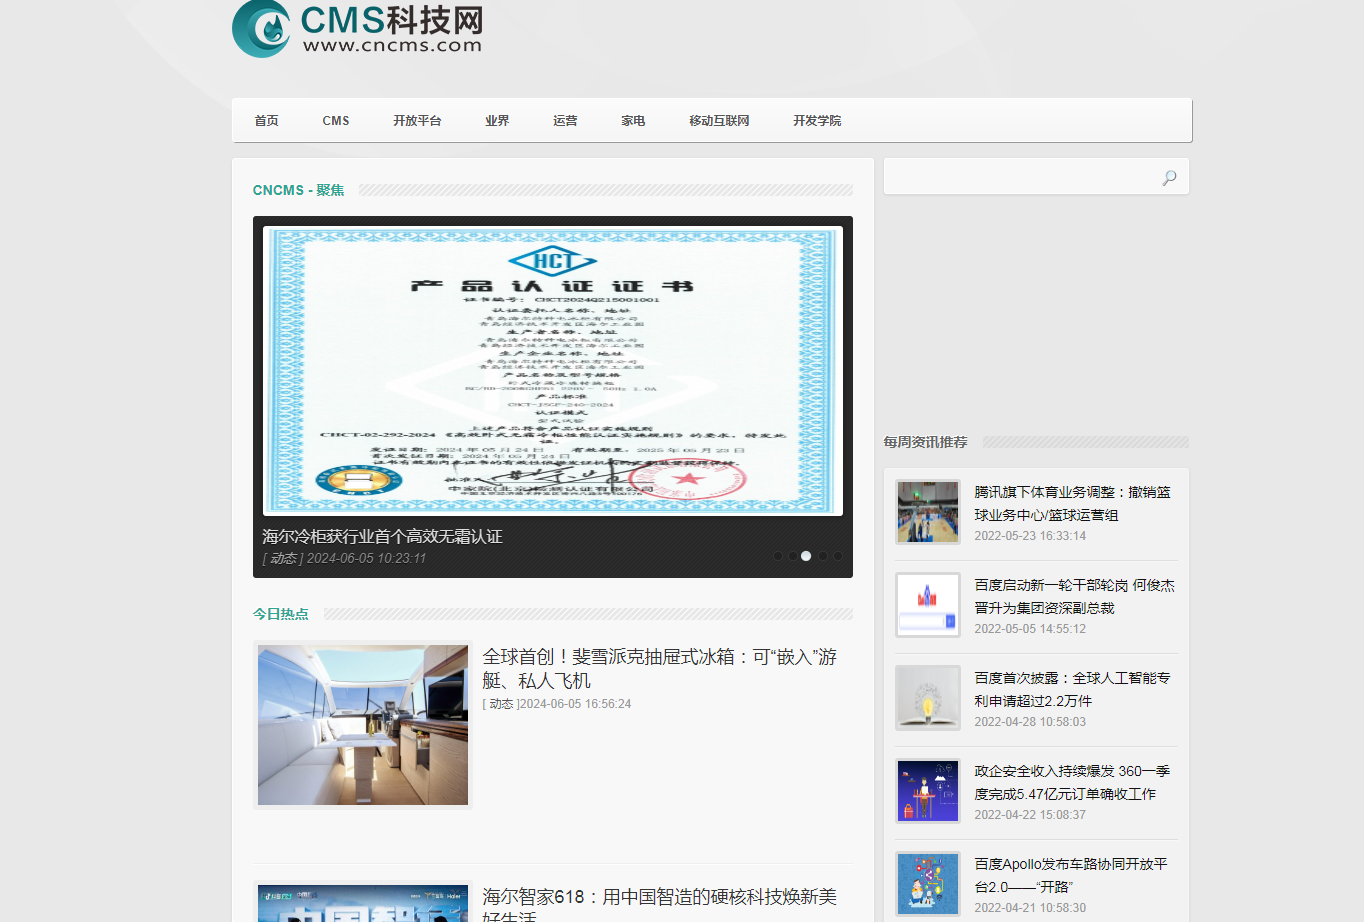The width and height of the screenshot is (1364, 922).
Task: Click 动态 tag dated 2024-06-05 16:56:24
Action: point(501,704)
